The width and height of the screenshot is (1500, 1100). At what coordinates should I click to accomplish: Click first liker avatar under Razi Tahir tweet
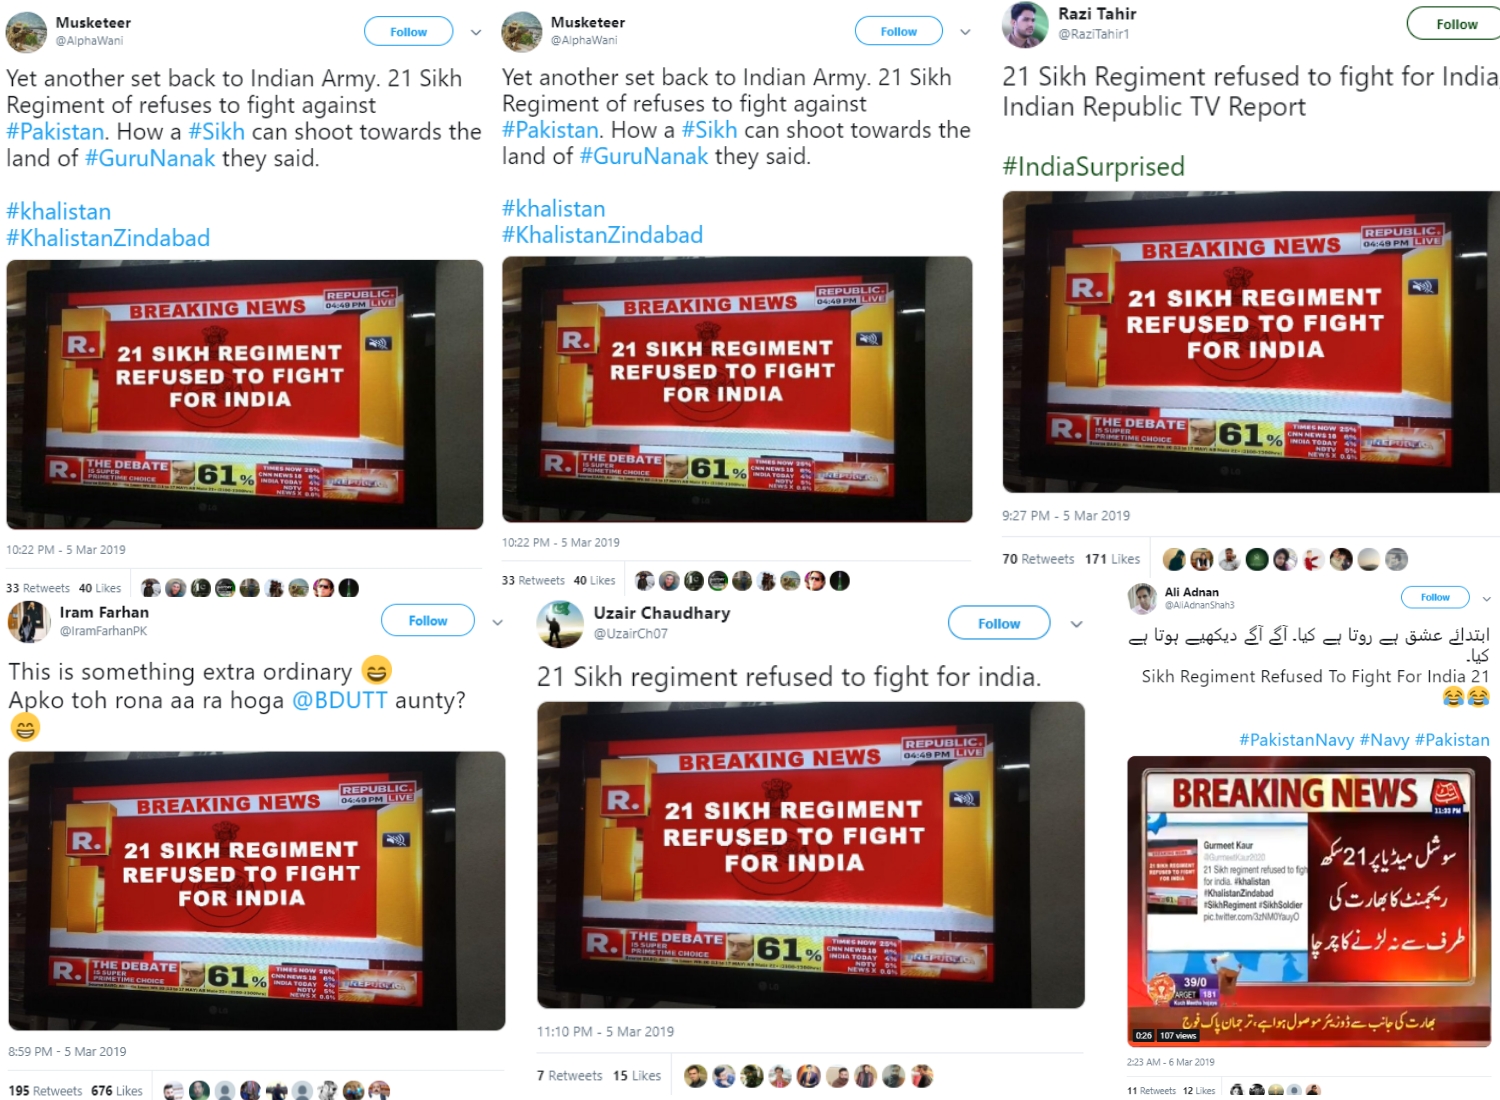pos(1174,560)
